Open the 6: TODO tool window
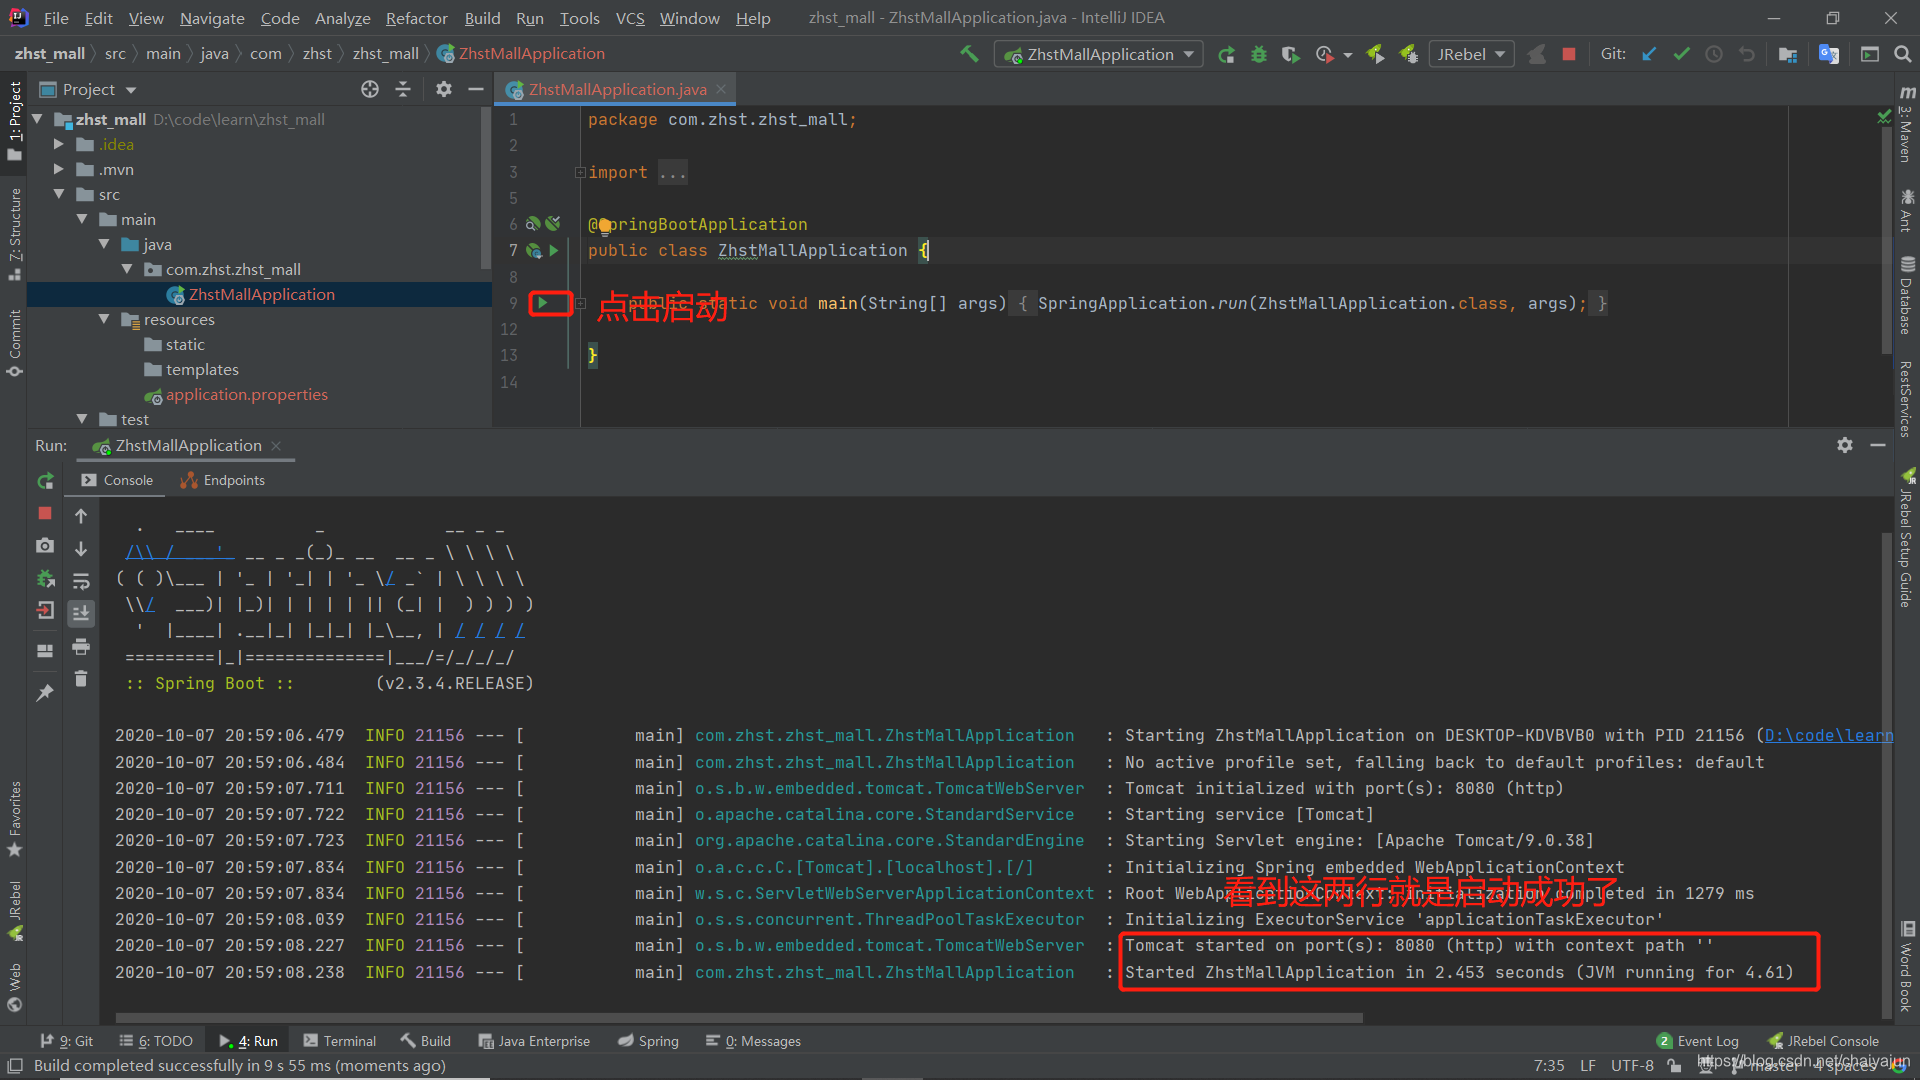Screen dimensions: 1920x1080 tap(156, 1041)
